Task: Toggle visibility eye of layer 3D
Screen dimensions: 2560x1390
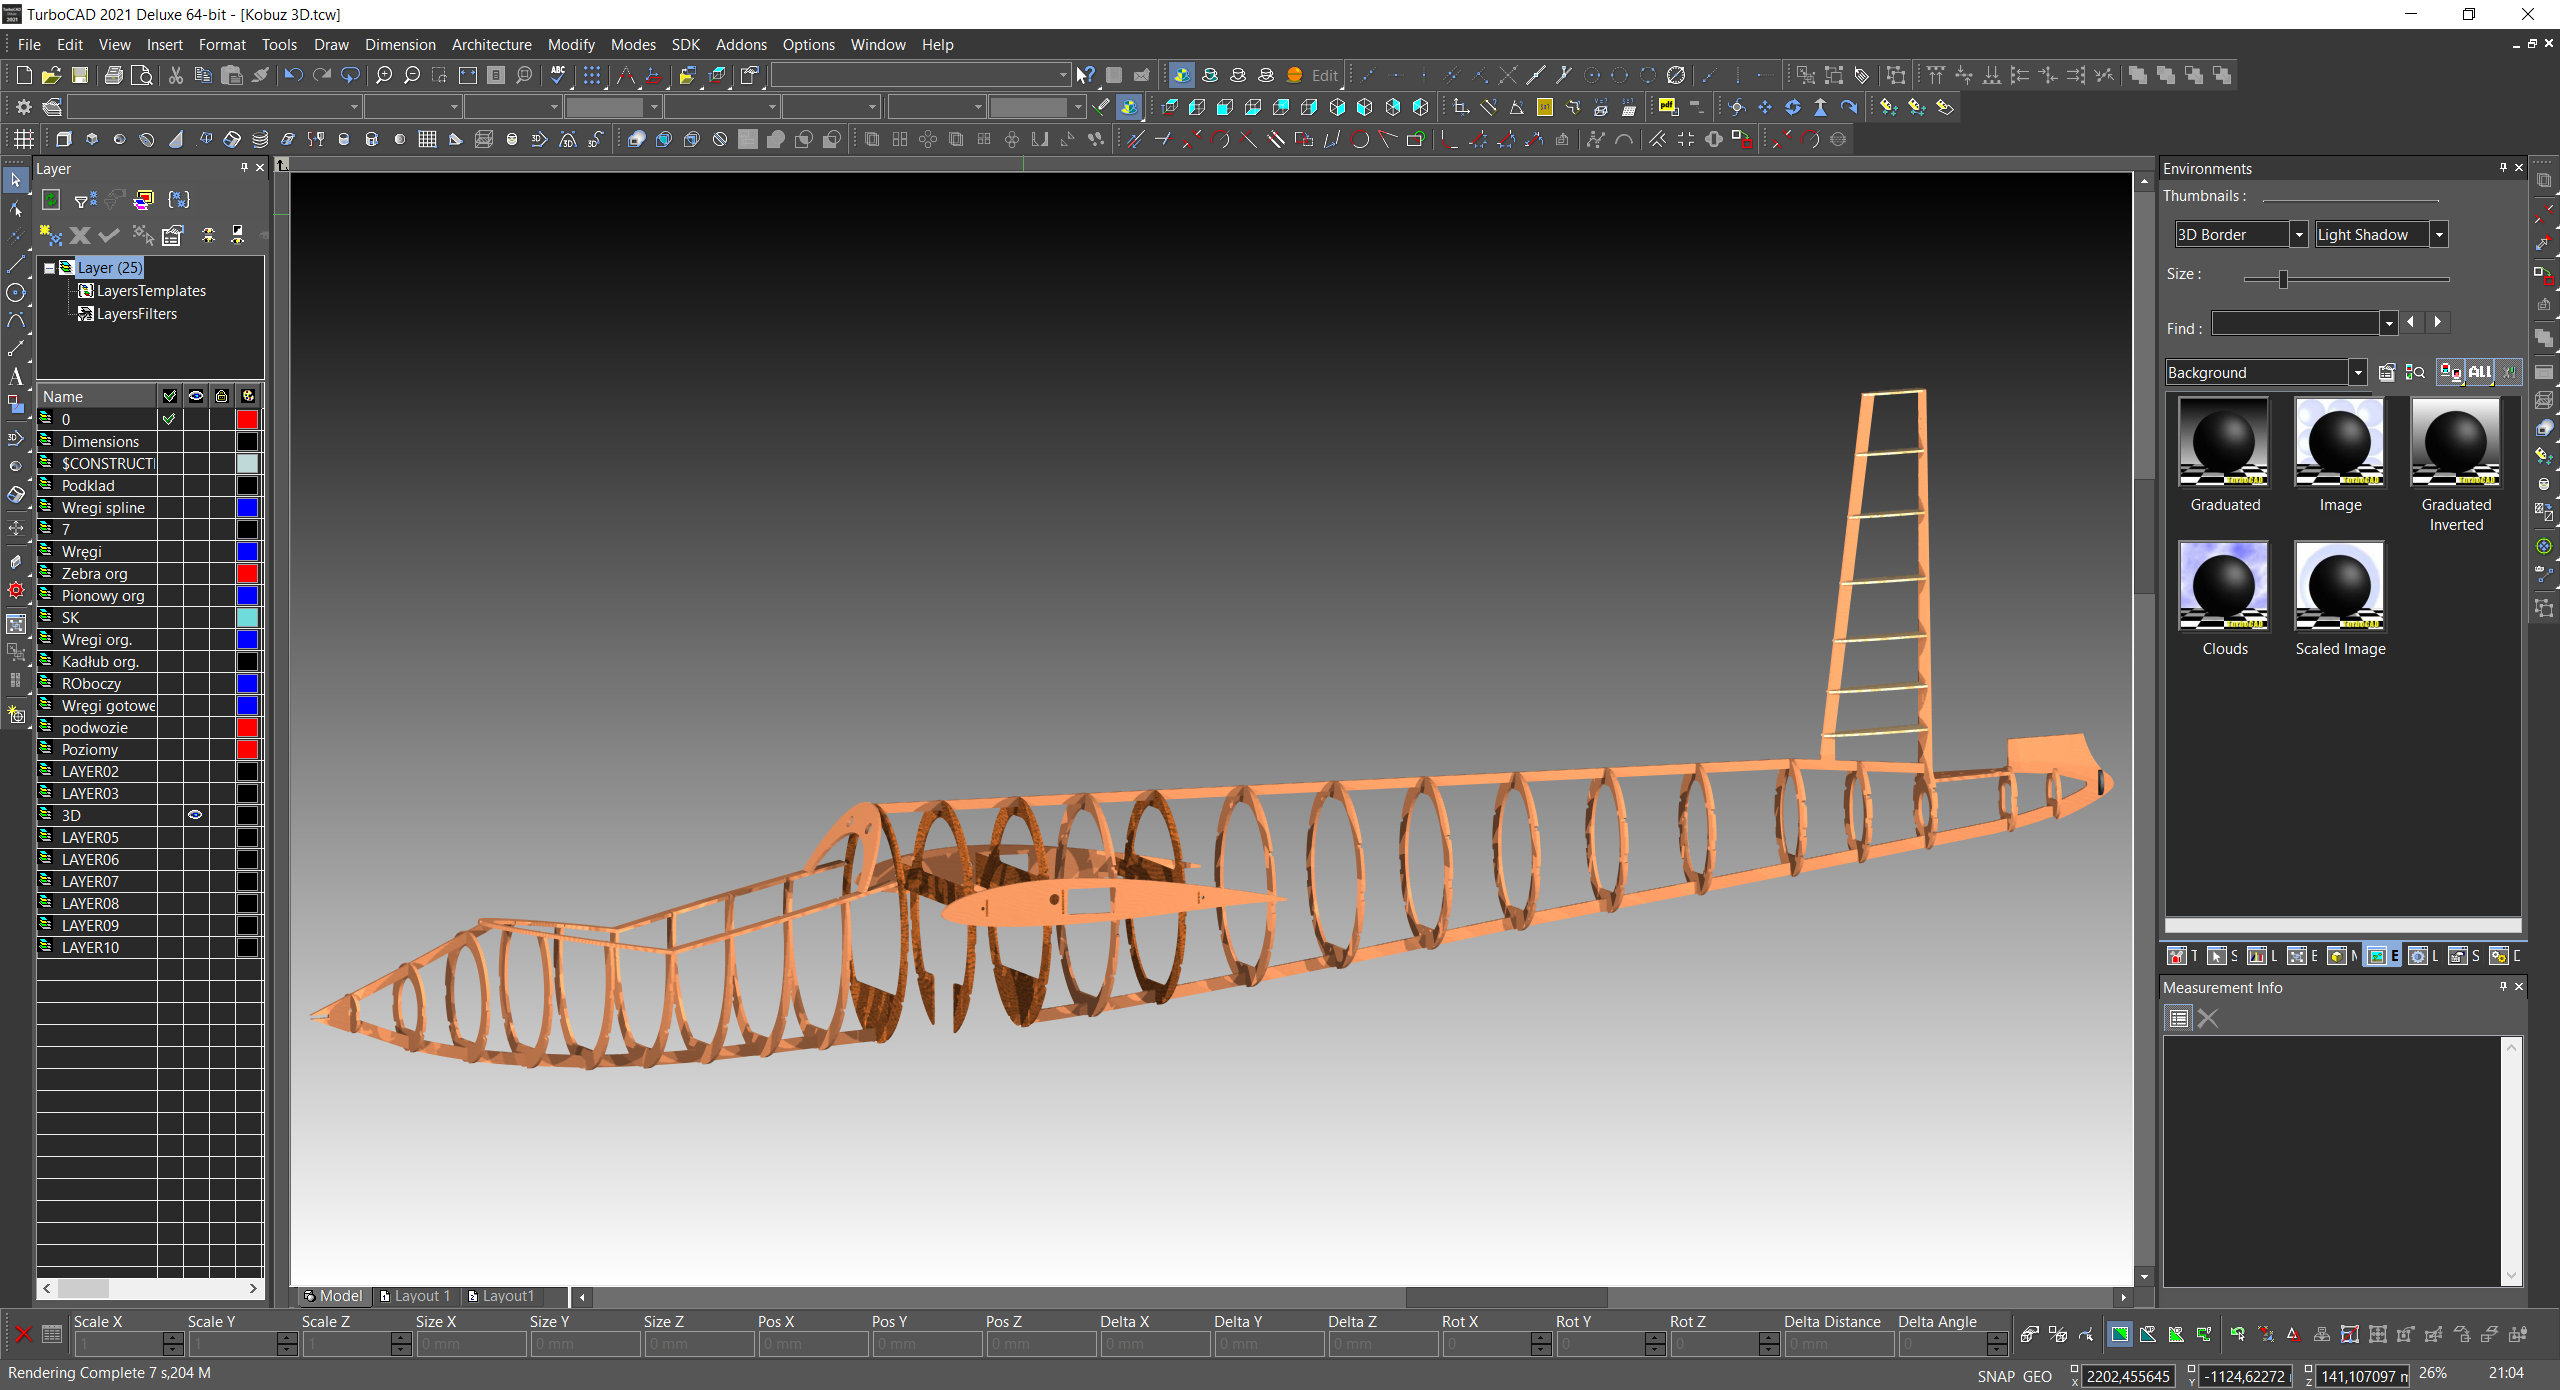Action: tap(195, 815)
